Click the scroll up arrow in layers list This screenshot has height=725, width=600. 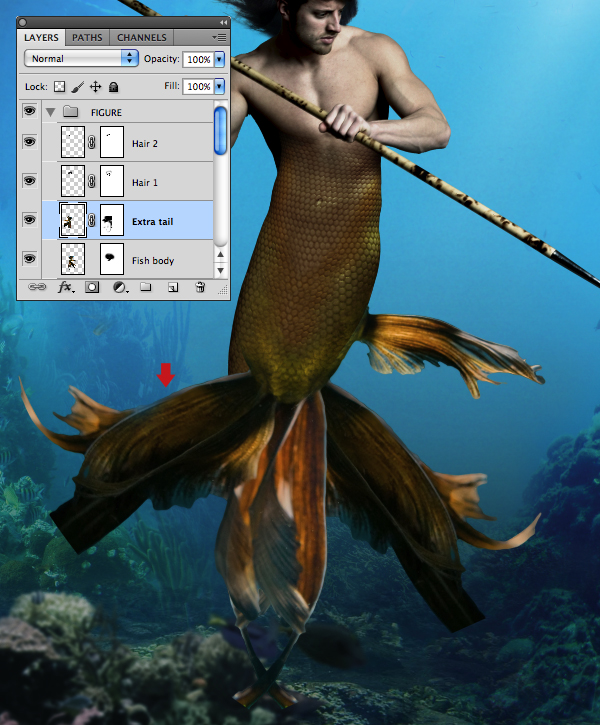click(220, 254)
